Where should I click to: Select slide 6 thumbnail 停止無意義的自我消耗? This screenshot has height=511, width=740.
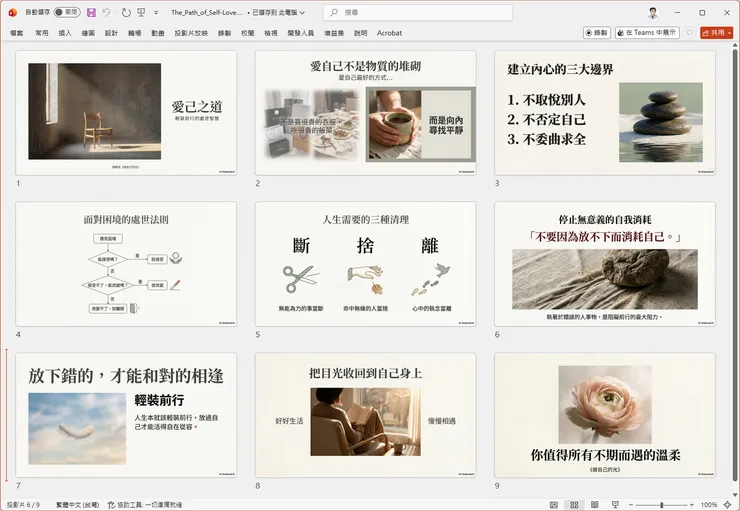pyautogui.click(x=605, y=264)
